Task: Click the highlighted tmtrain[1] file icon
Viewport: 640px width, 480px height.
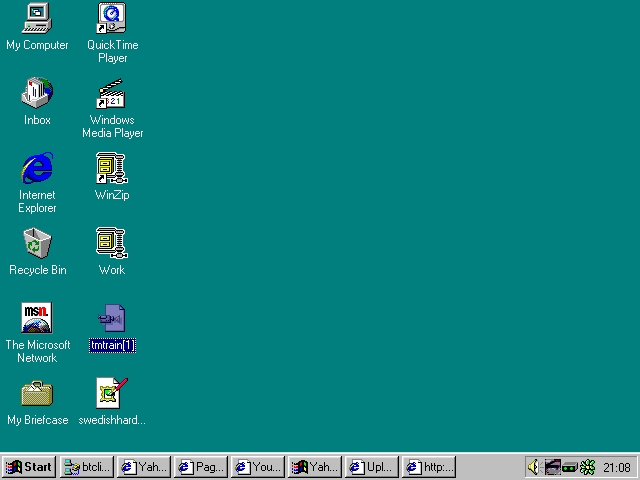Action: click(112, 320)
